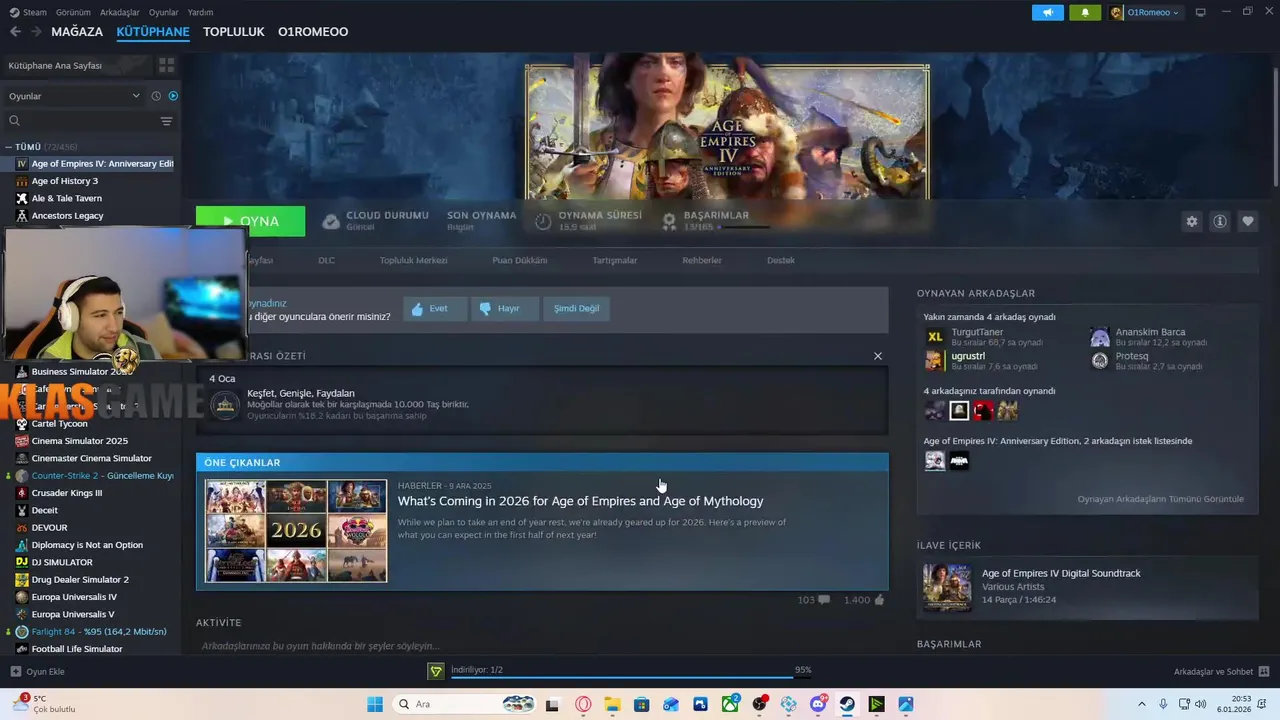The width and height of the screenshot is (1280, 720).
Task: Open Arkadaşlar ve Sohbet panel
Action: (1221, 671)
